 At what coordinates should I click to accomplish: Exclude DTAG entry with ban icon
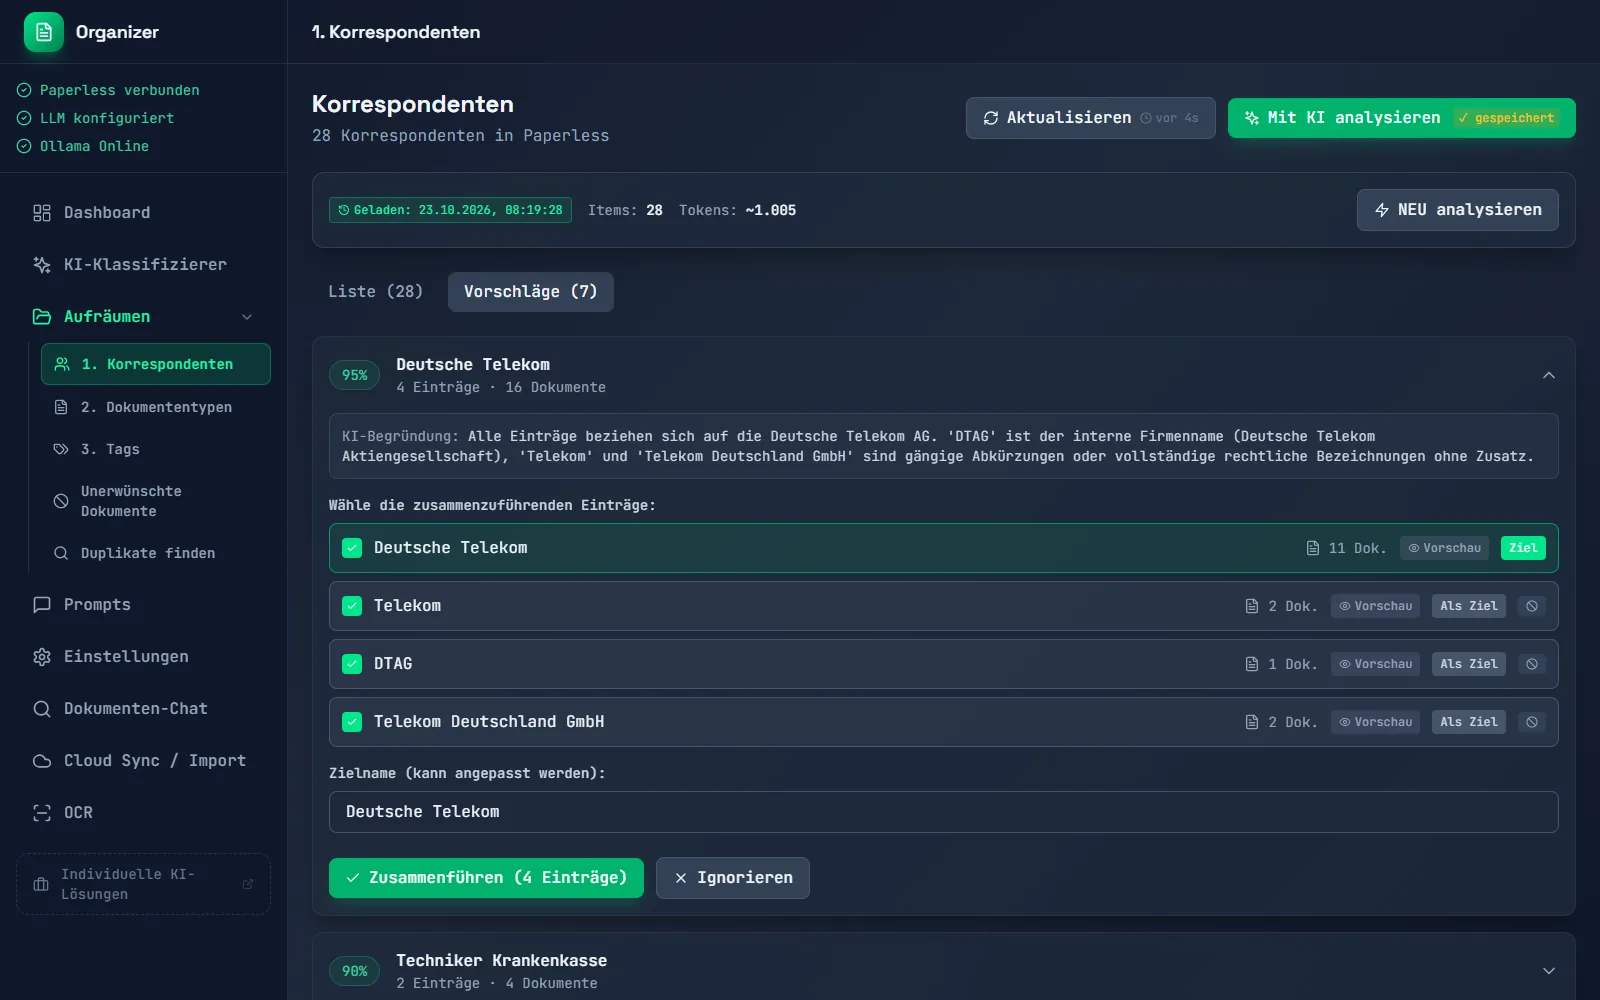point(1532,664)
